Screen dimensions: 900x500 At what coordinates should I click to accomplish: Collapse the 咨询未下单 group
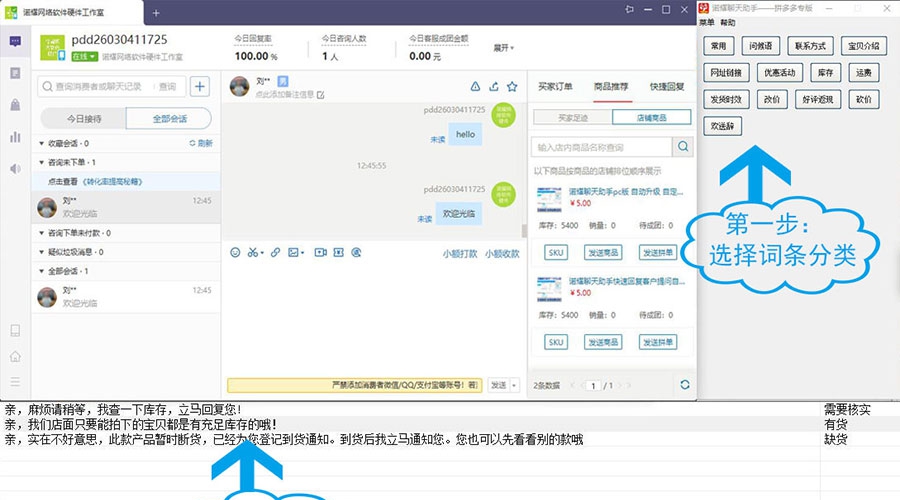(x=41, y=162)
